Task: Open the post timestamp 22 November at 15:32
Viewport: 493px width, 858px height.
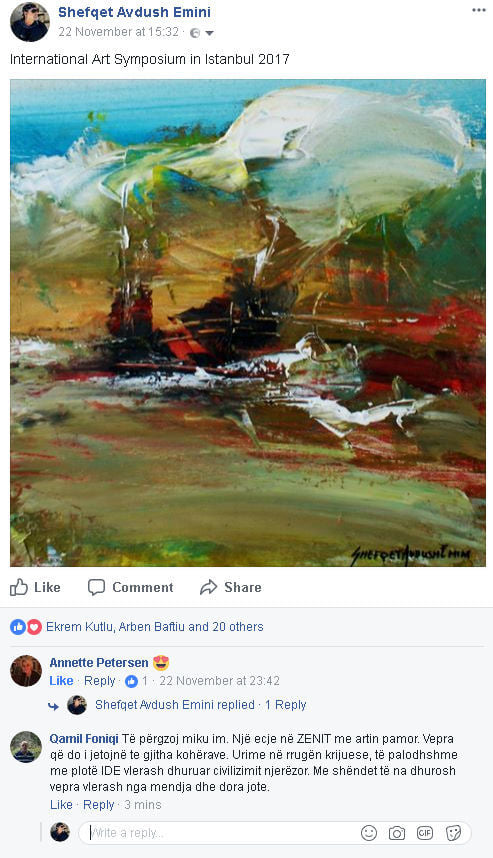Action: [x=119, y=32]
